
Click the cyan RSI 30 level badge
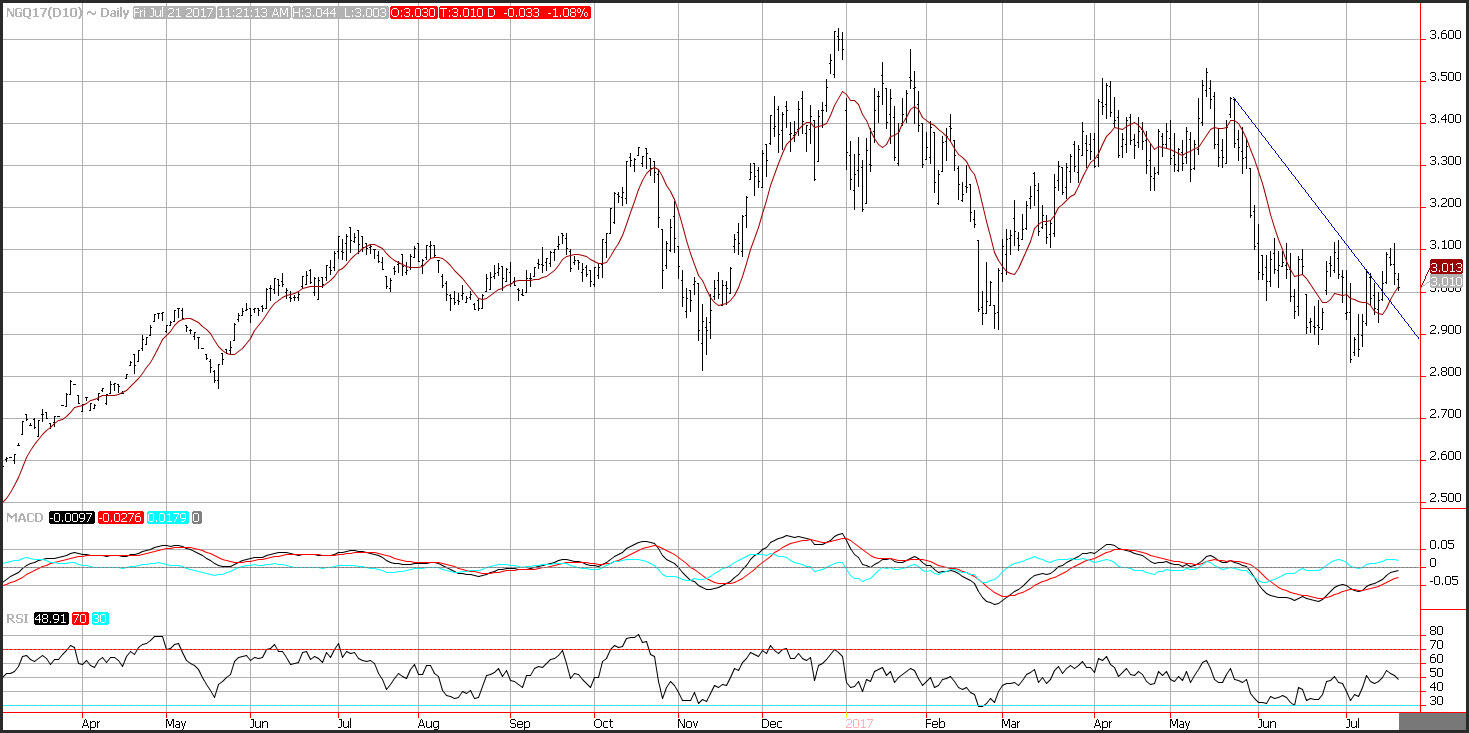point(98,619)
